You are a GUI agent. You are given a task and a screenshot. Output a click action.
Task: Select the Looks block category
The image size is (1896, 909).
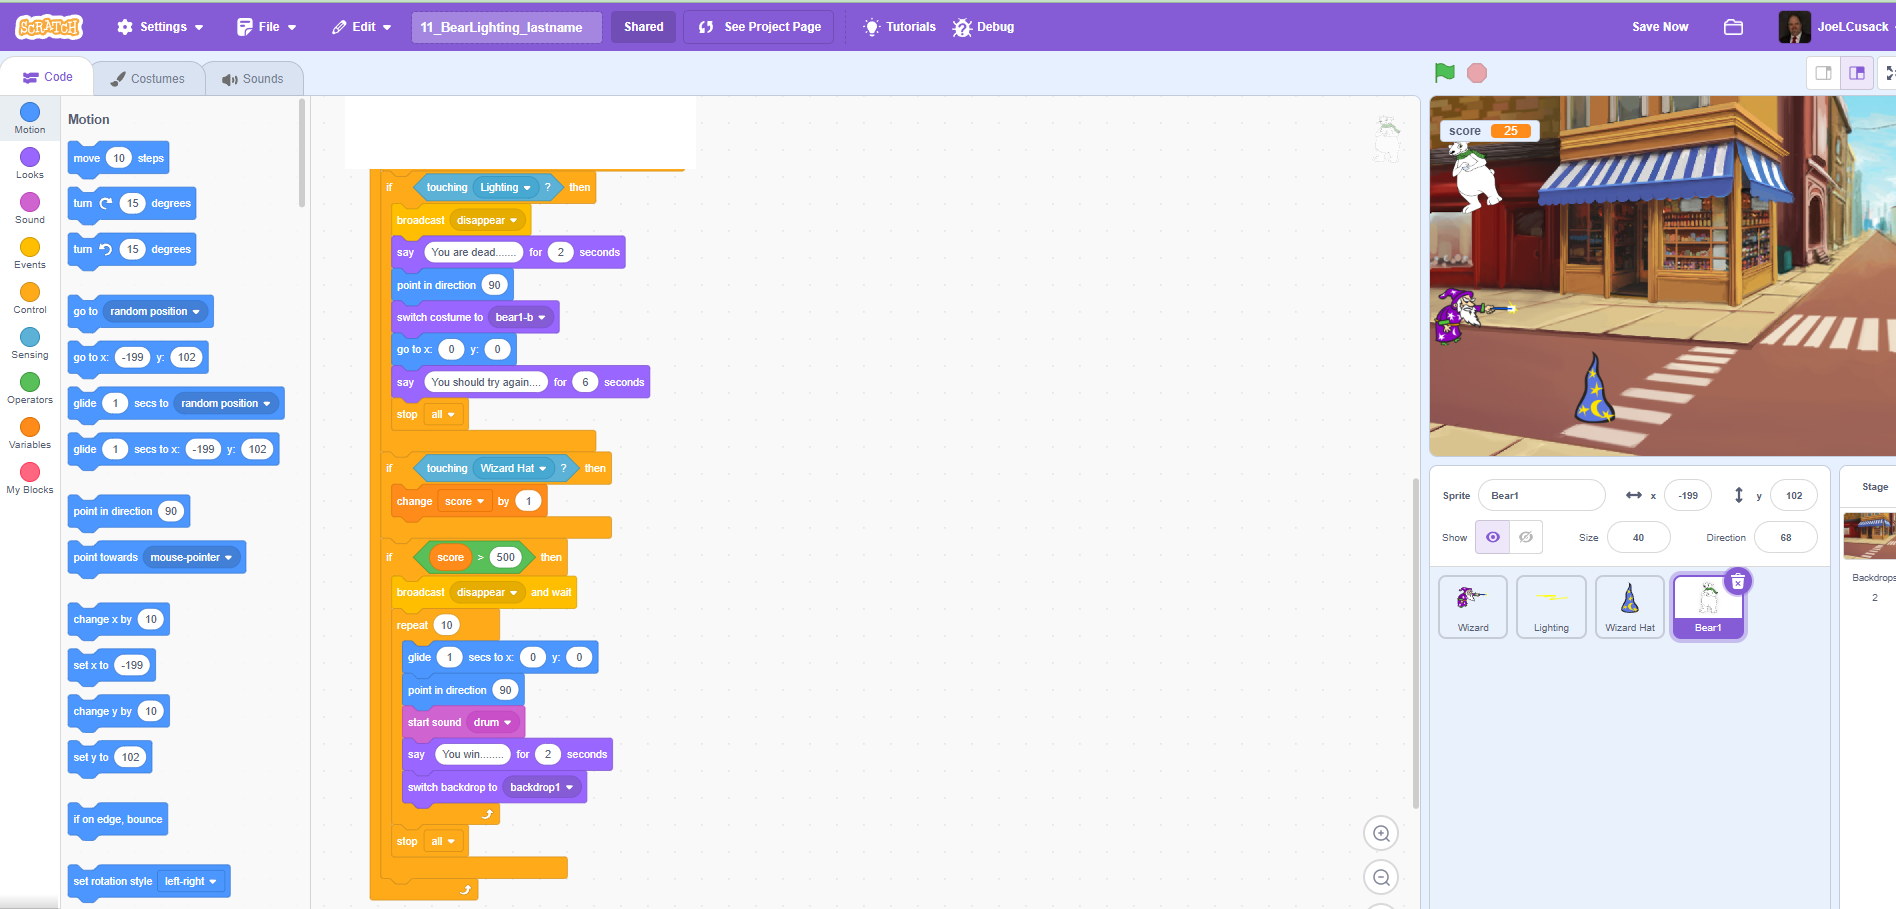tap(30, 163)
